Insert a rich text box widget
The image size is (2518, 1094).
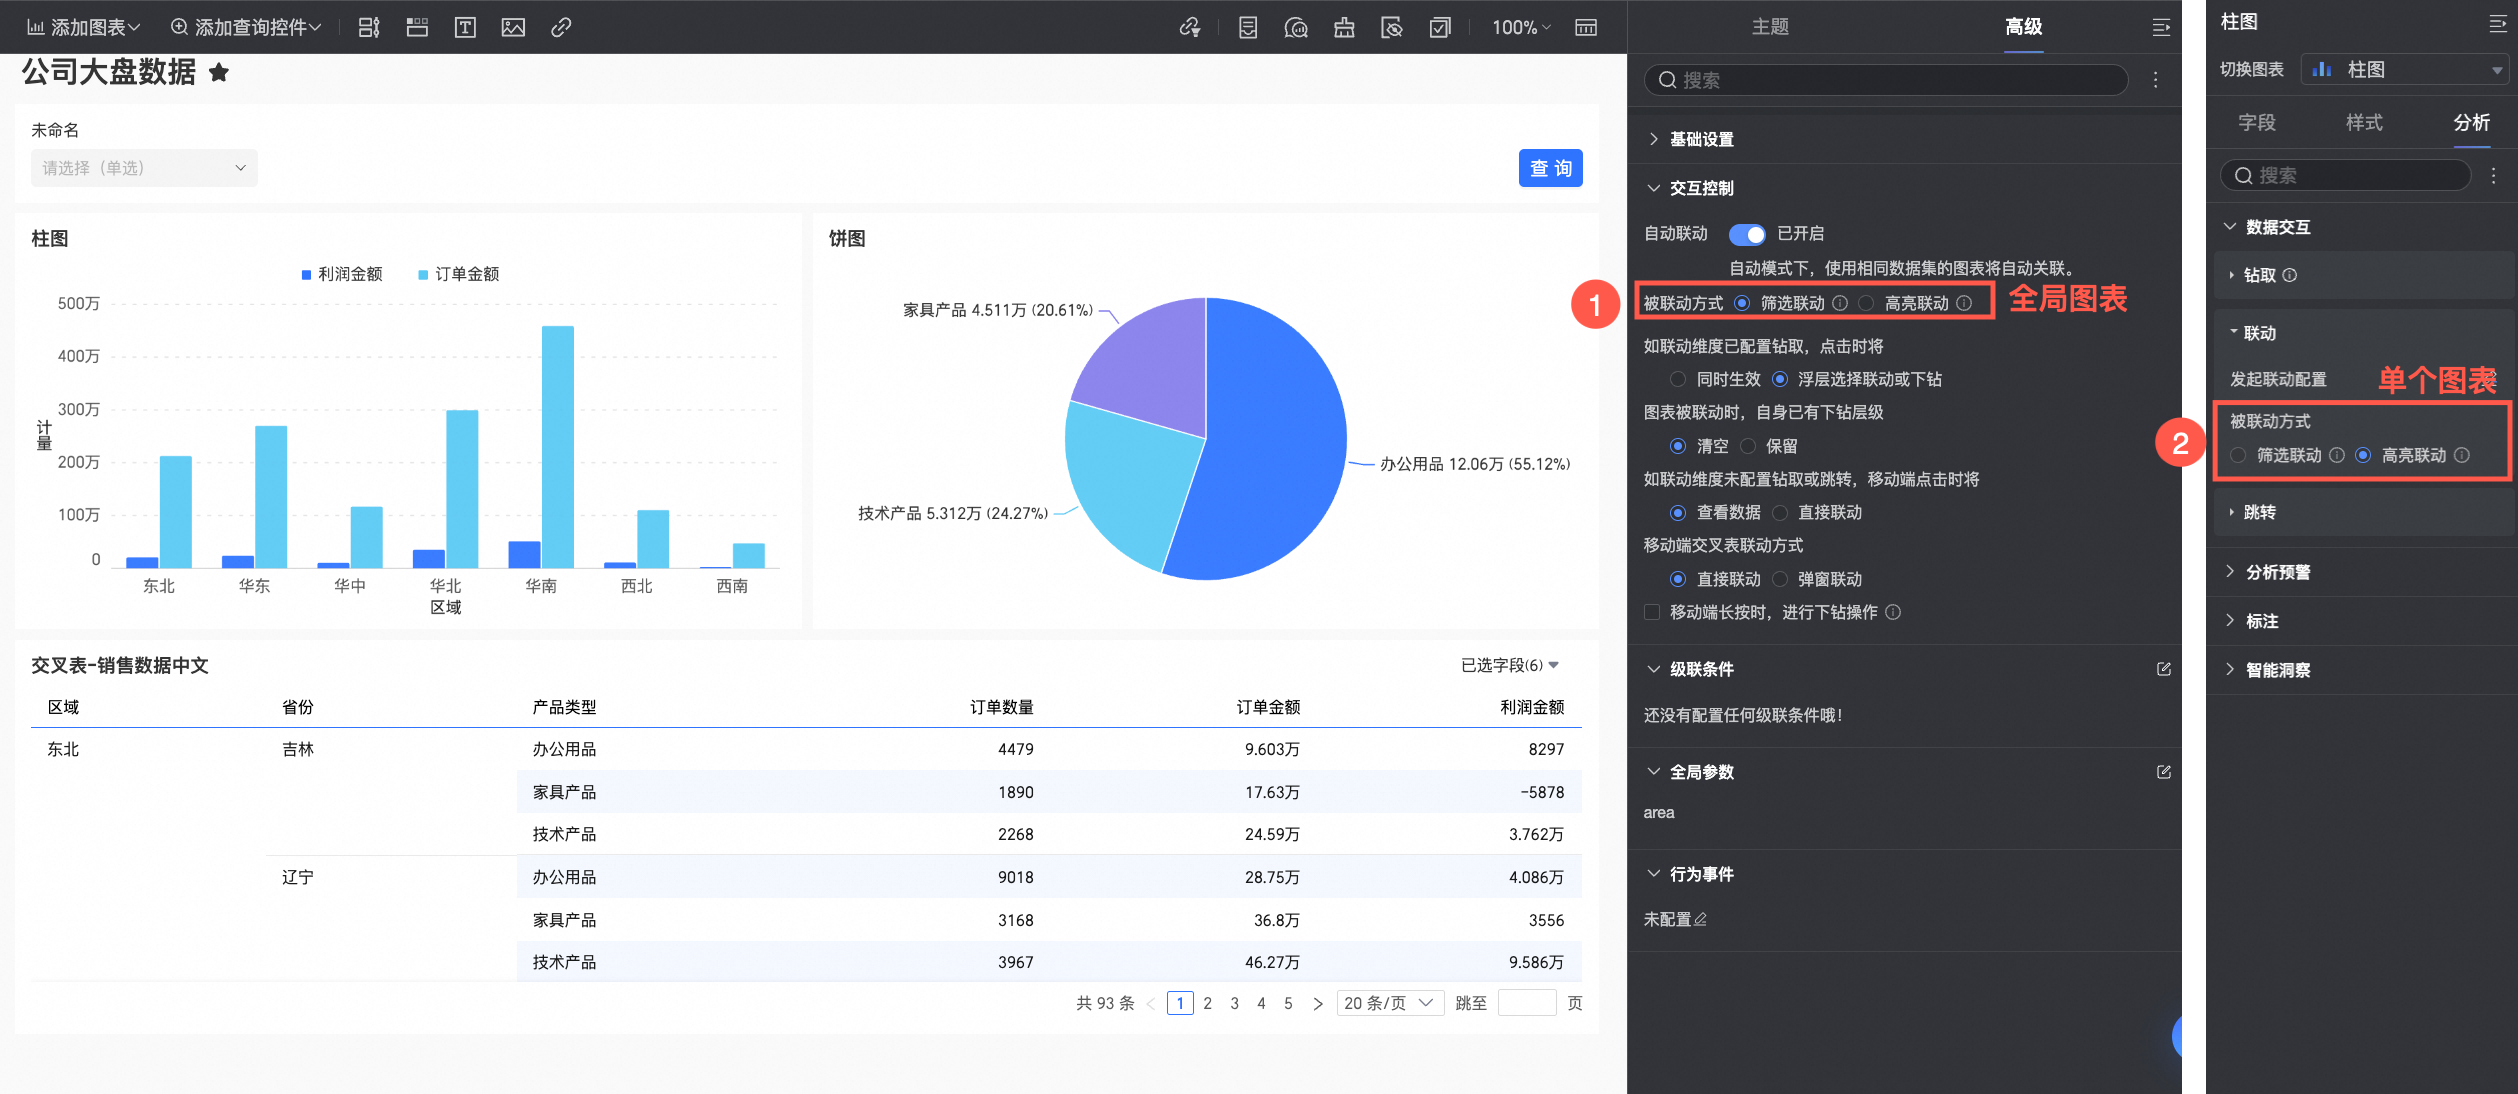point(465,28)
